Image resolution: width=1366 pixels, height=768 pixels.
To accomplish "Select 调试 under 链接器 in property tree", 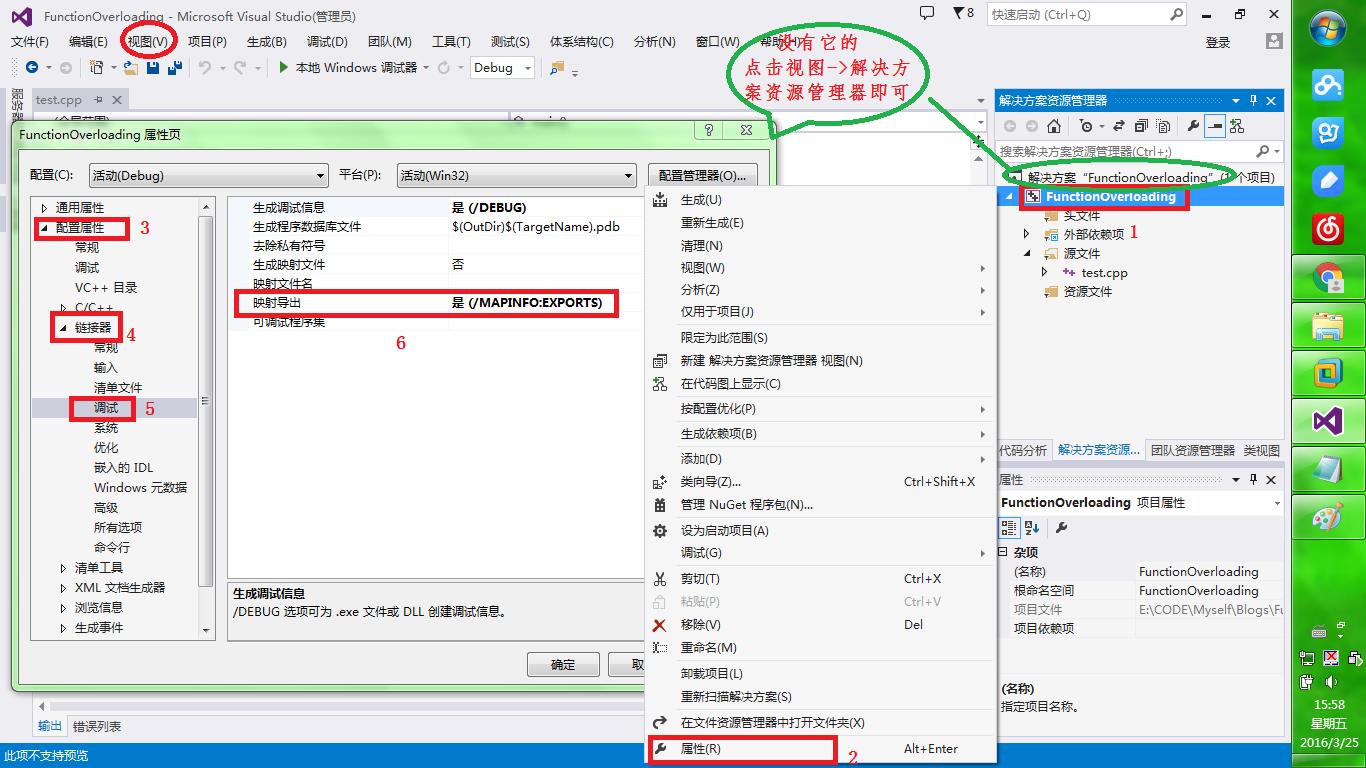I will [106, 407].
